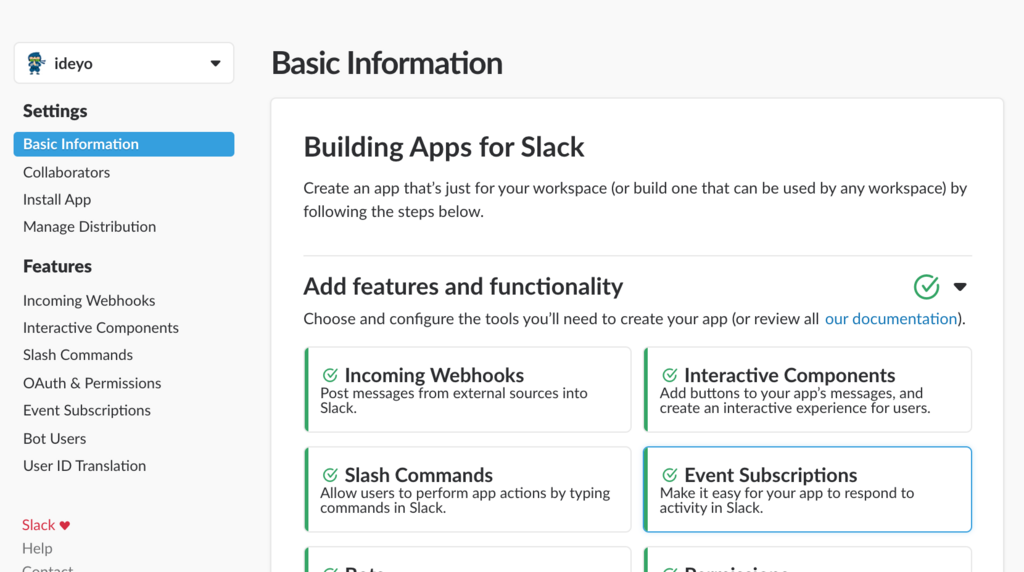
Task: Open the Interactive Components card
Action: pos(807,390)
